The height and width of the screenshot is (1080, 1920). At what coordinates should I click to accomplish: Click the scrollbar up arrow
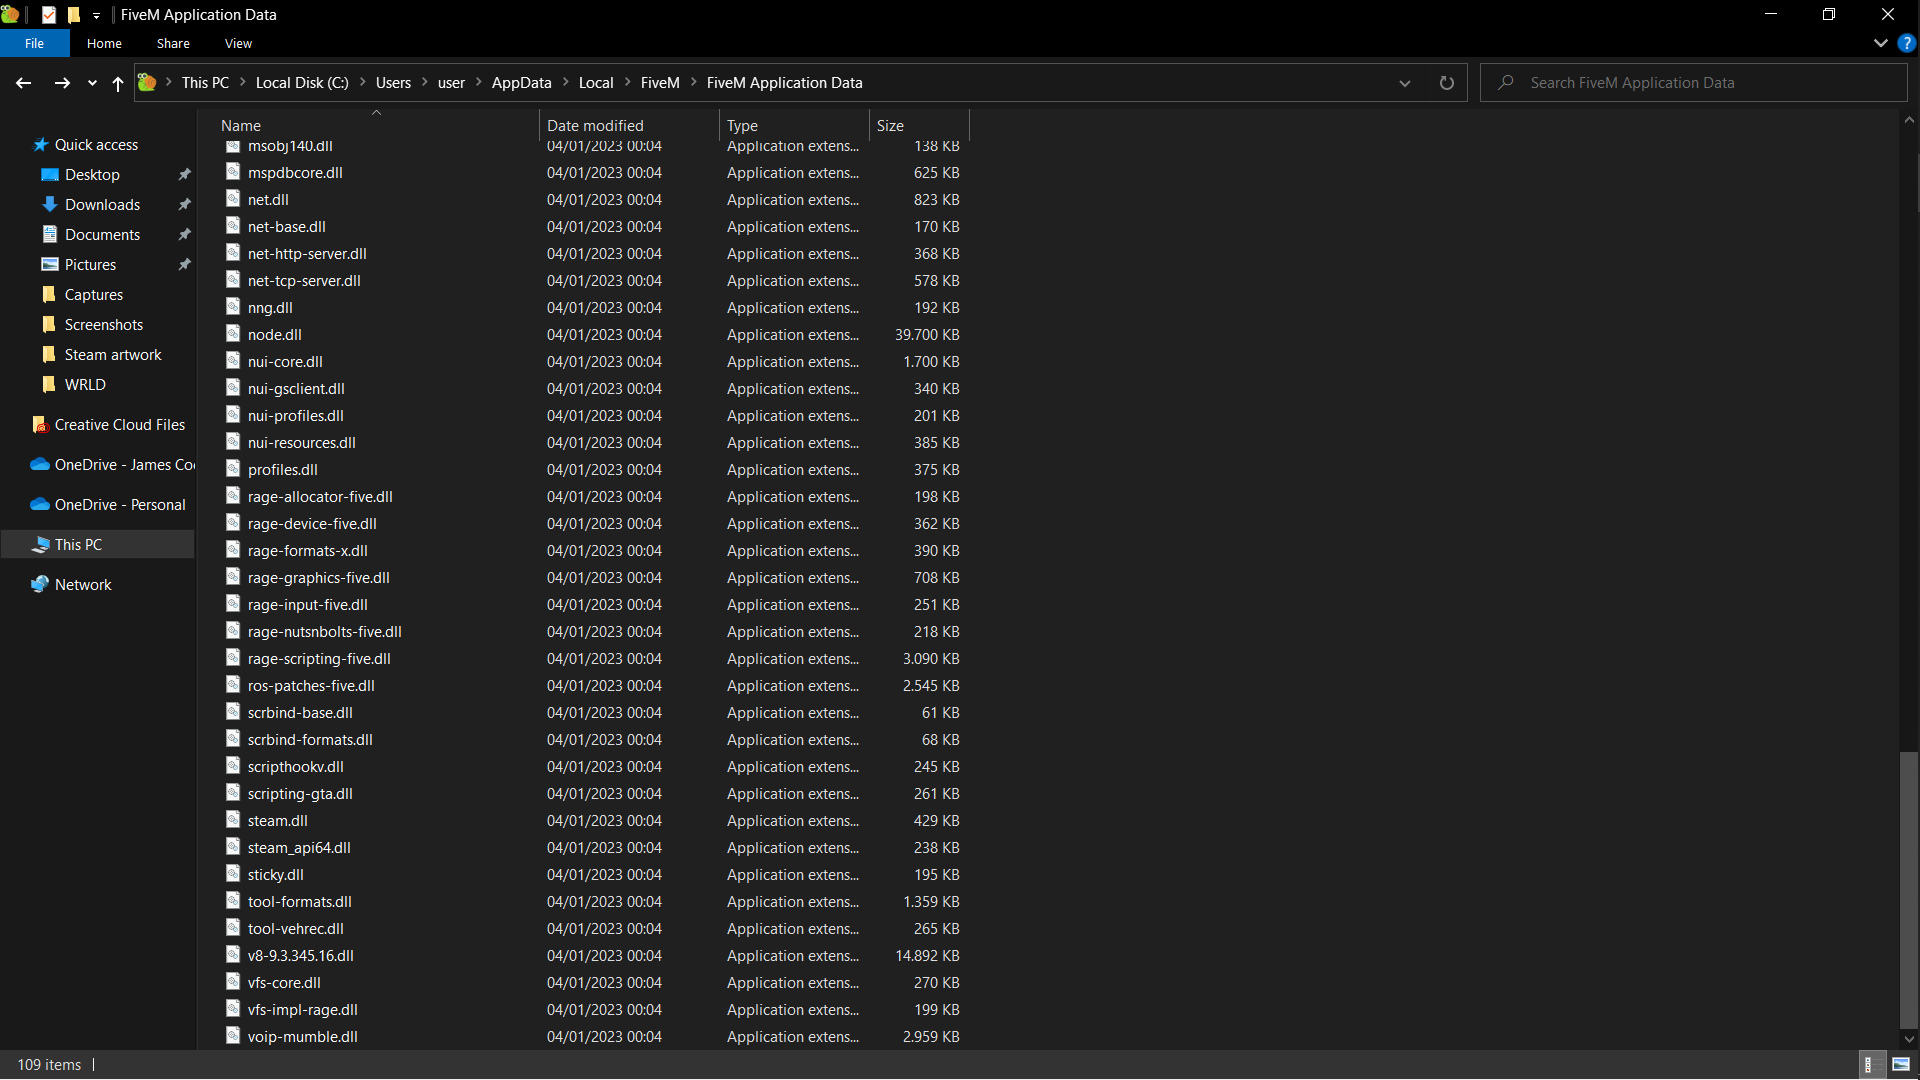[1909, 120]
